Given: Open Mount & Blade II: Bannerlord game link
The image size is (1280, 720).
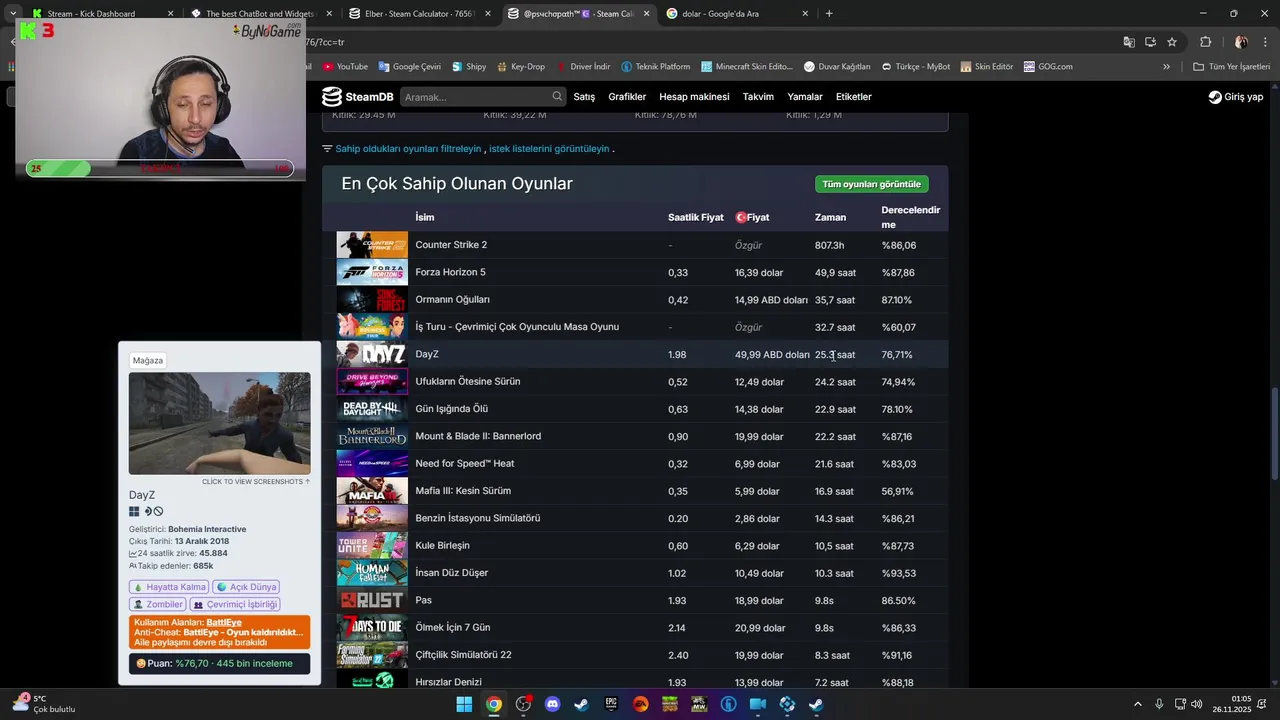Looking at the screenshot, I should tap(478, 436).
